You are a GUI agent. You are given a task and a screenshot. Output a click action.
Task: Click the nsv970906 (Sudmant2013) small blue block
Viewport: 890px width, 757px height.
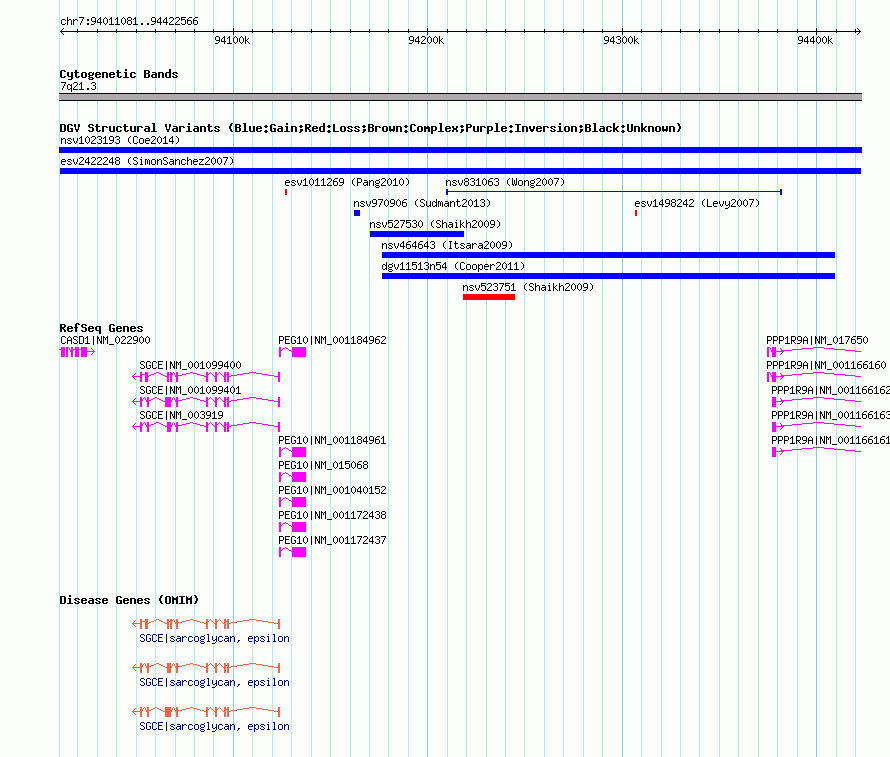coord(357,213)
